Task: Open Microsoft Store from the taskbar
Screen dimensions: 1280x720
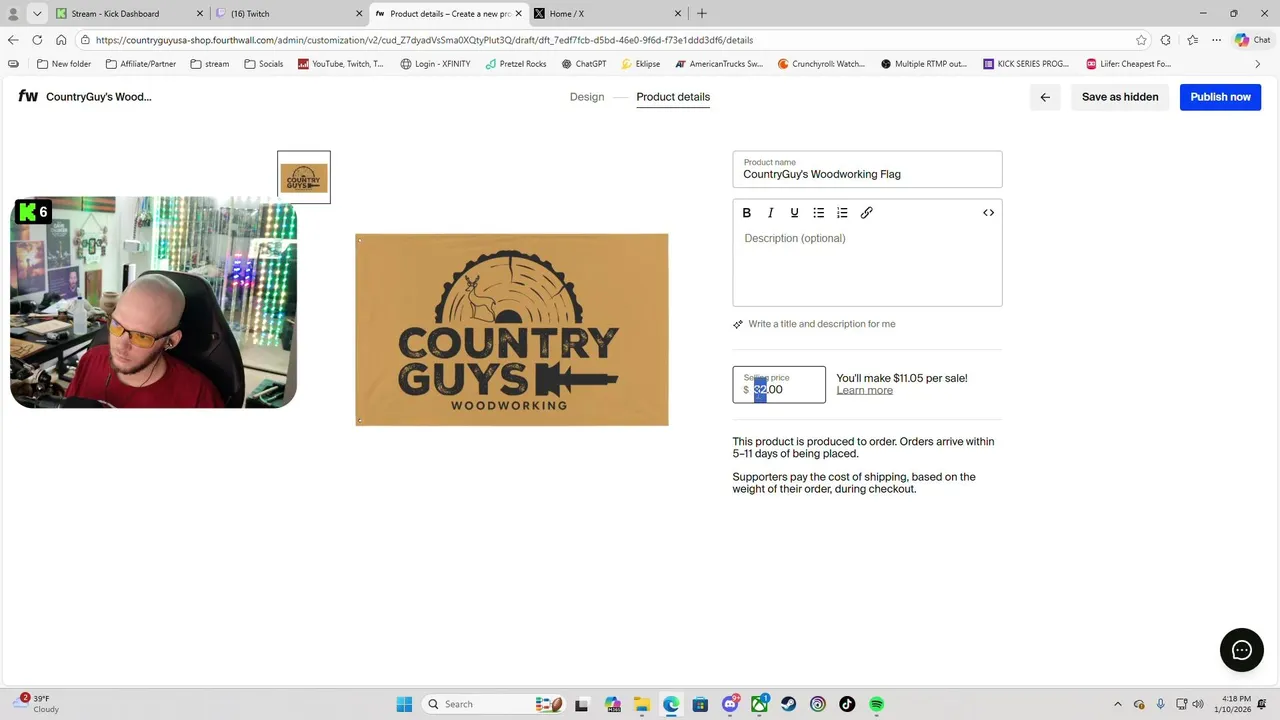Action: [x=700, y=704]
